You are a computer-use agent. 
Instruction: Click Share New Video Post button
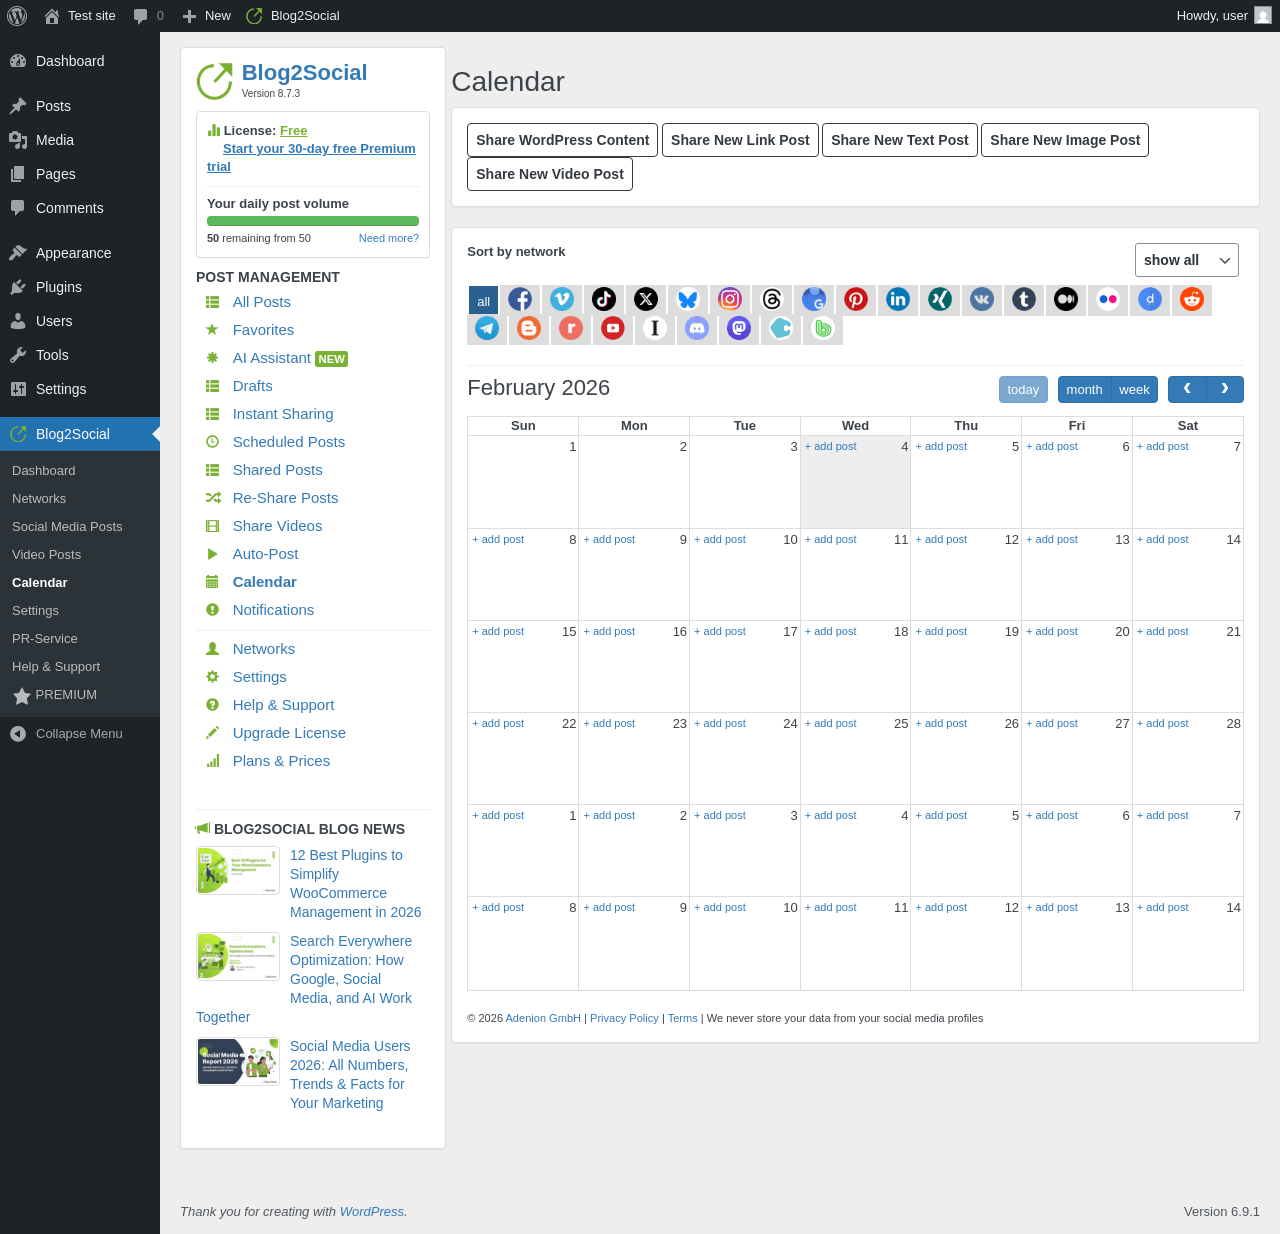[550, 174]
